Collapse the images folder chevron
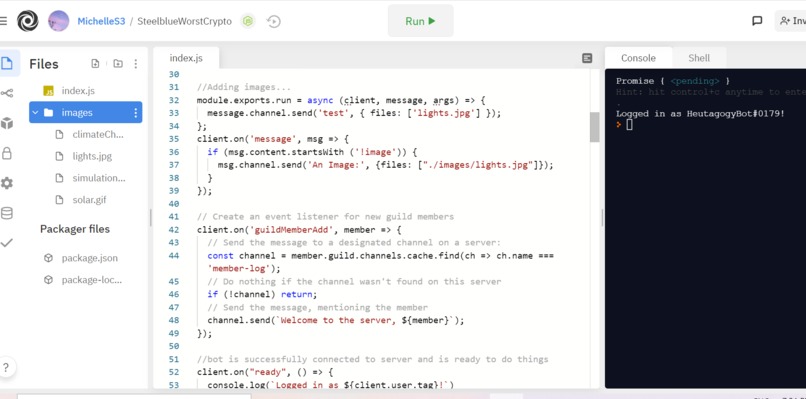 (35, 113)
